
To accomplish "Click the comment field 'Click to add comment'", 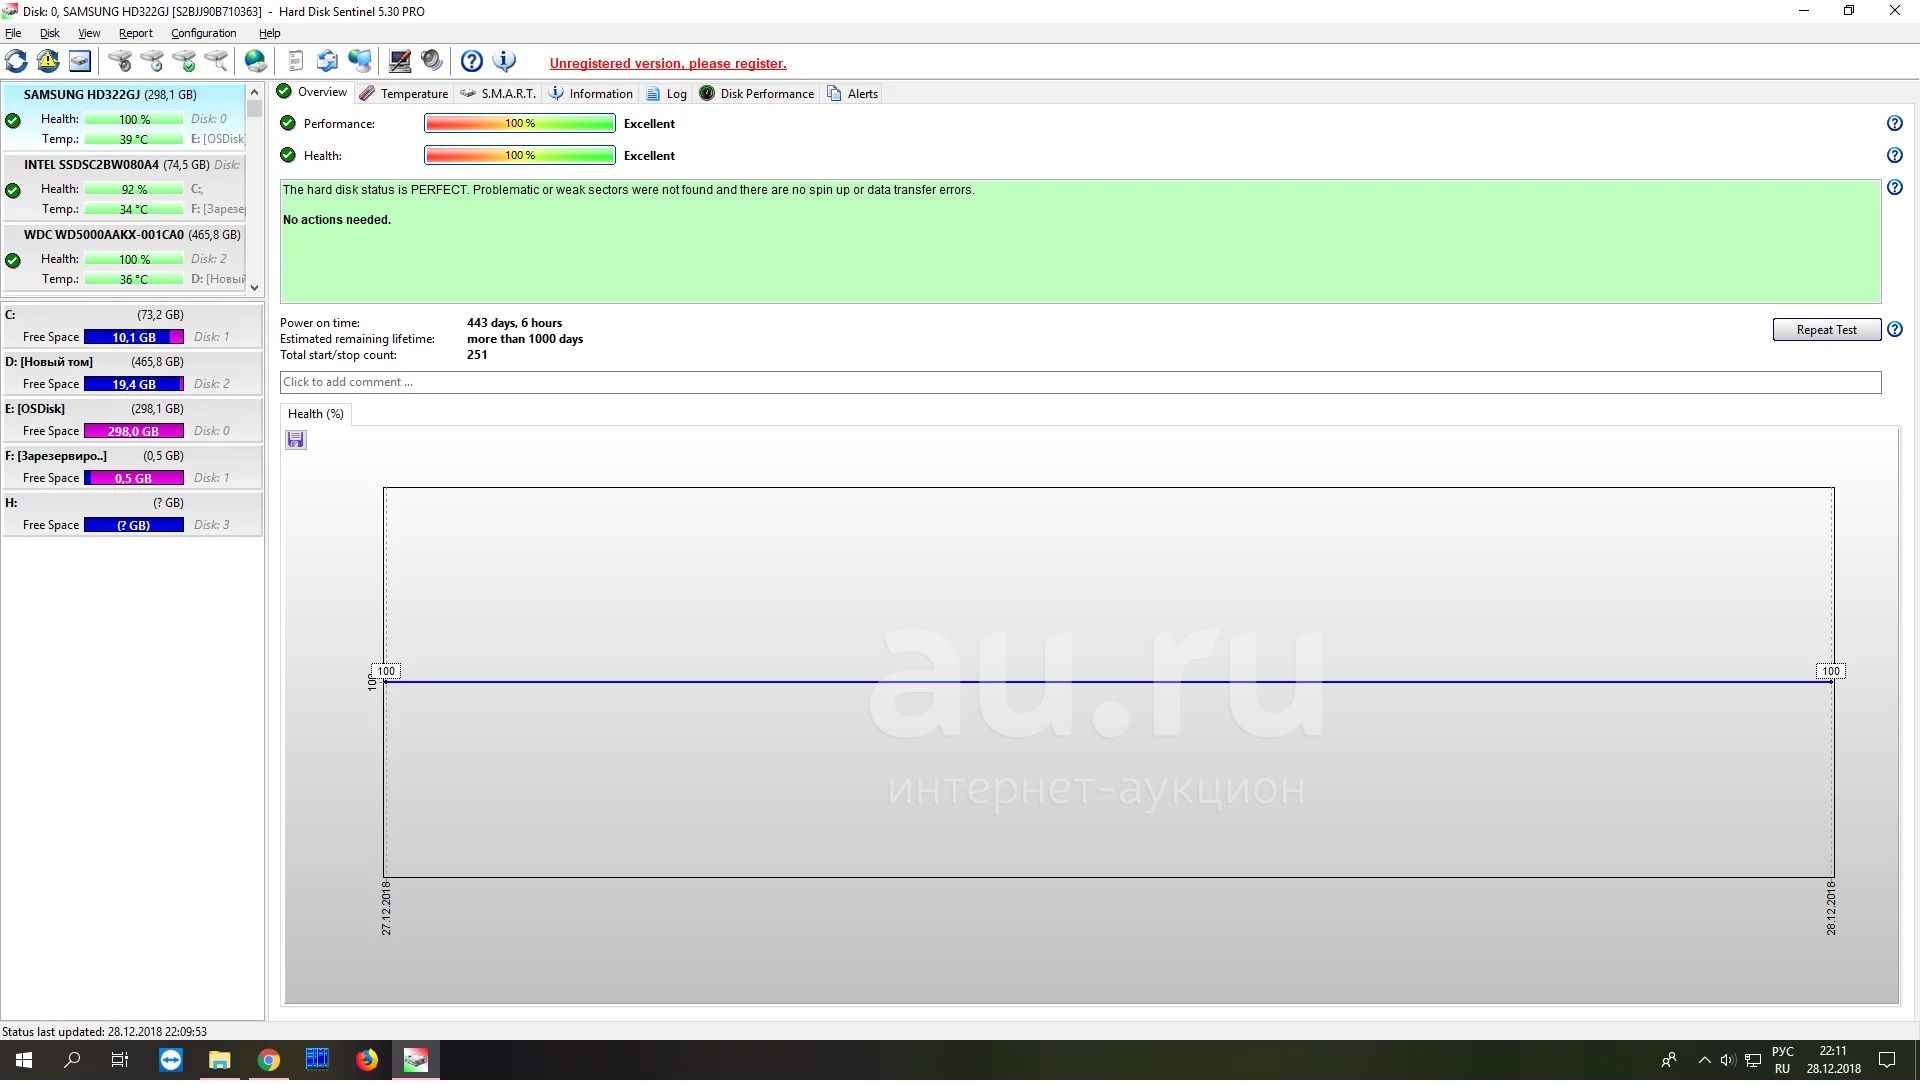I will tap(1080, 383).
